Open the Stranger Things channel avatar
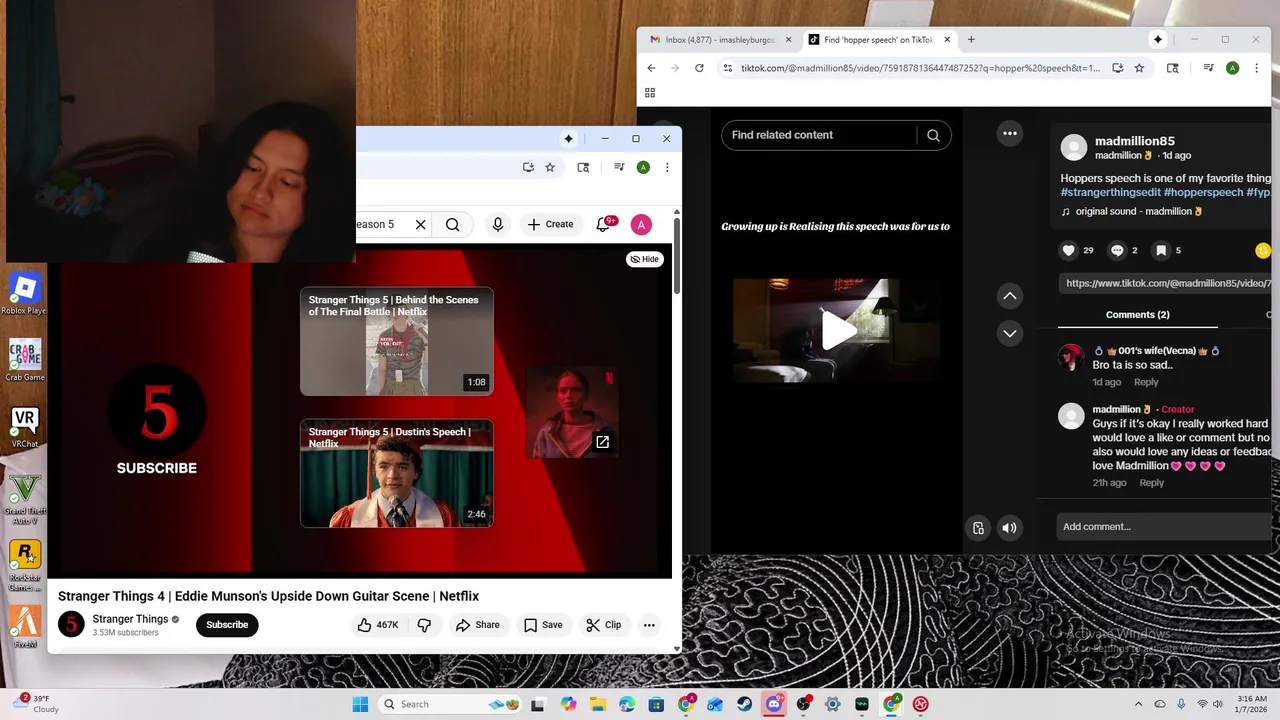This screenshot has height=720, width=1280. point(71,625)
